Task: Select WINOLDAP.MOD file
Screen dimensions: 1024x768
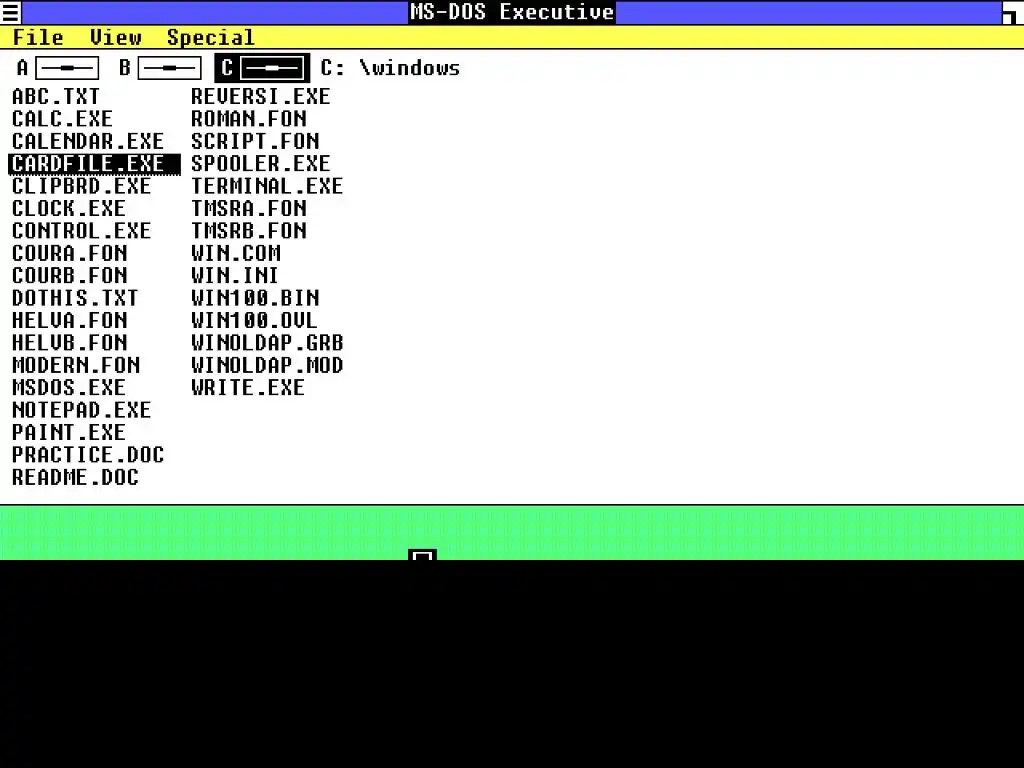Action: pyautogui.click(x=267, y=365)
